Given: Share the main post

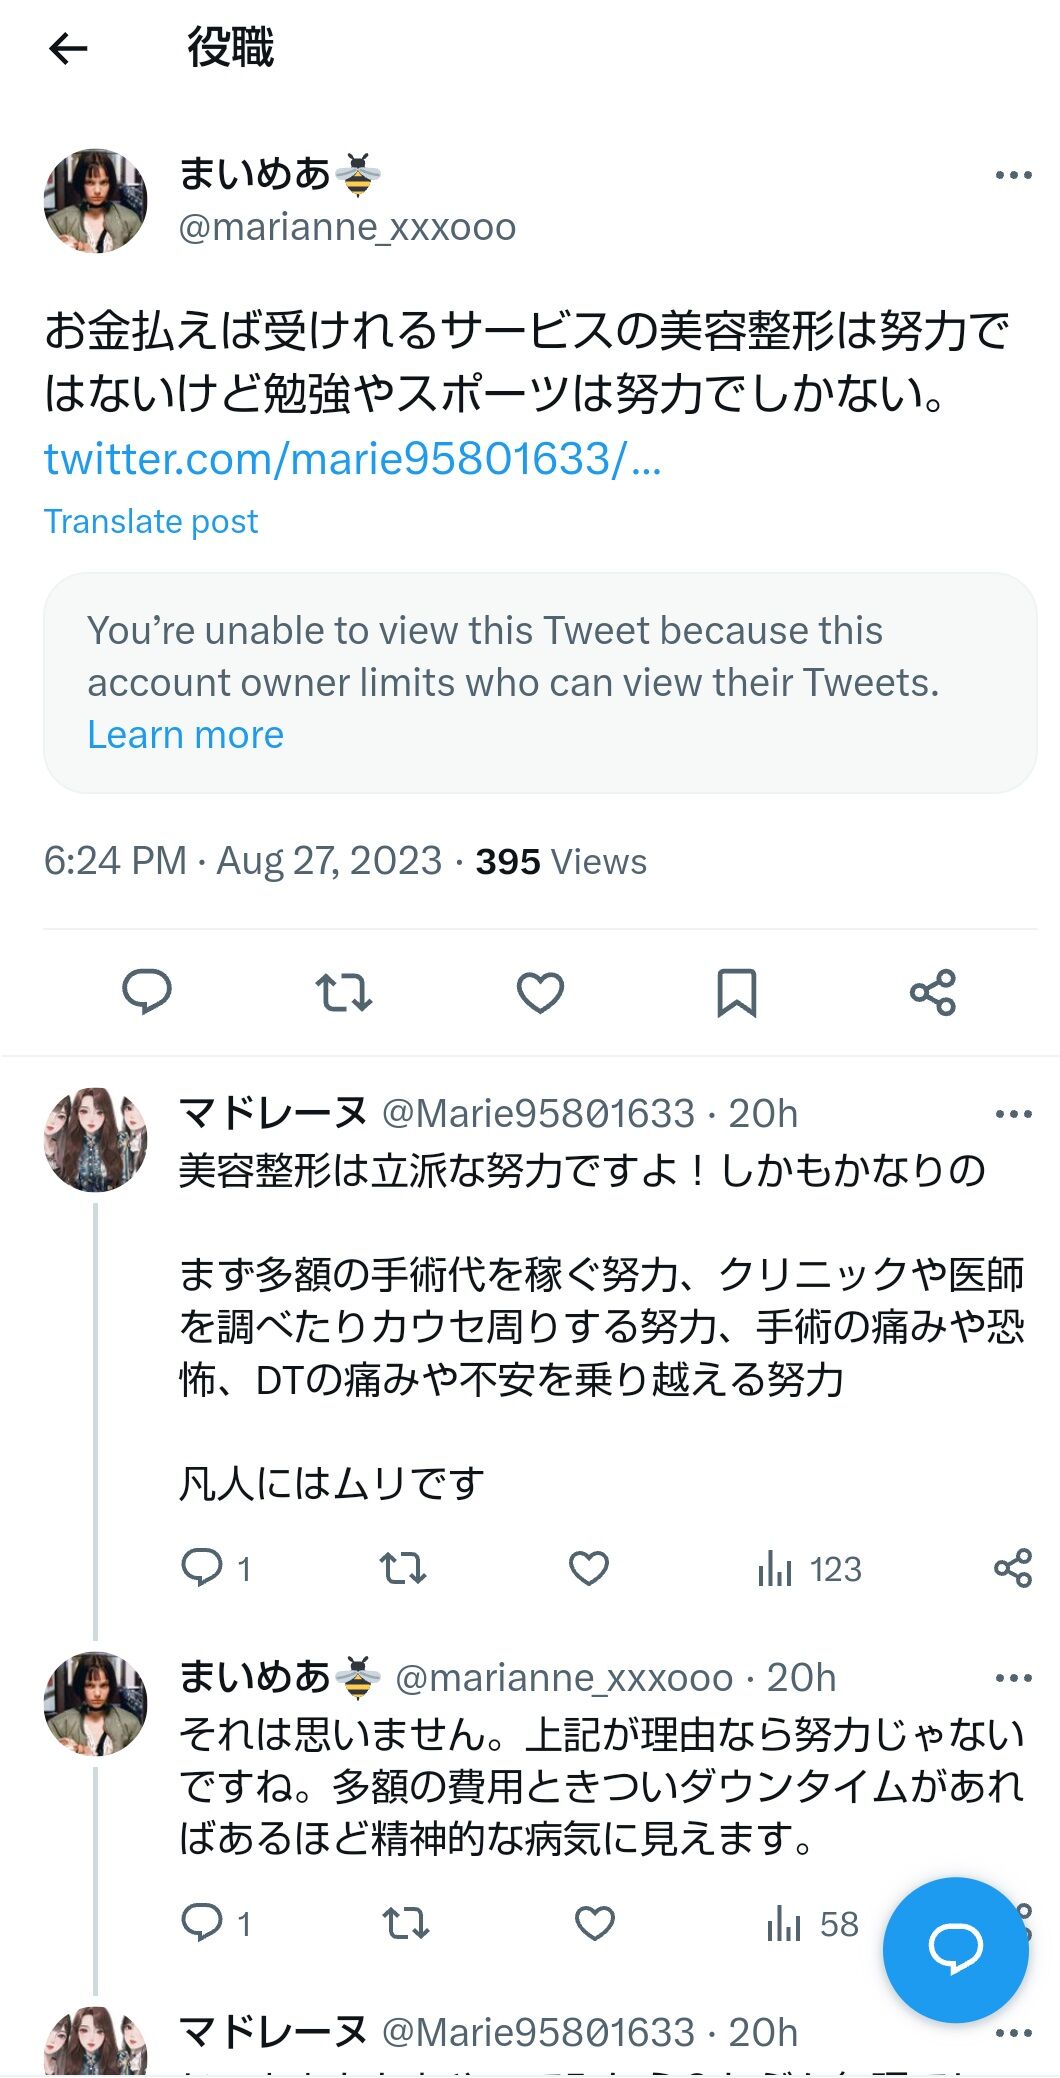Looking at the screenshot, I should (933, 992).
